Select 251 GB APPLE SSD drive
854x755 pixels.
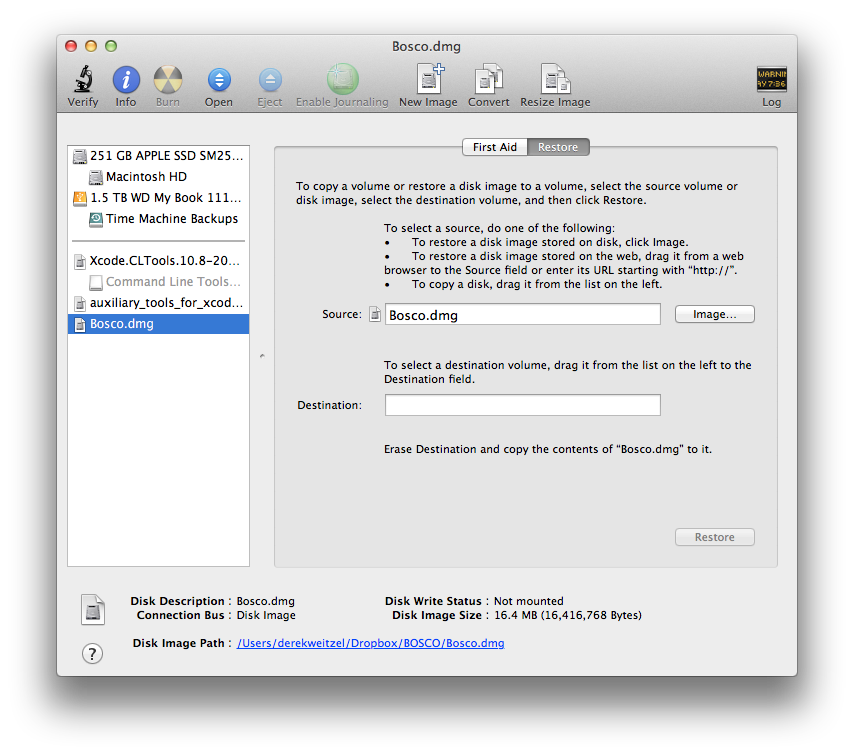(x=158, y=156)
